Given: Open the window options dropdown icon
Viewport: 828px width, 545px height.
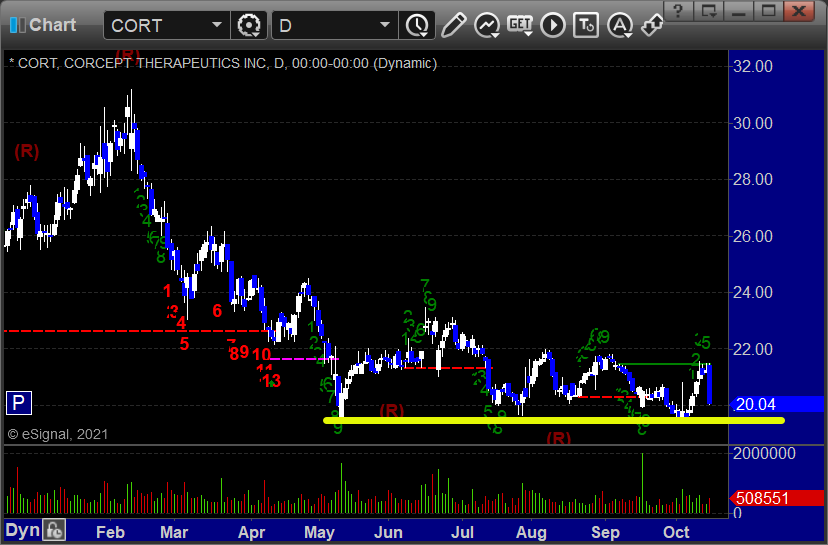Looking at the screenshot, I should click(709, 11).
